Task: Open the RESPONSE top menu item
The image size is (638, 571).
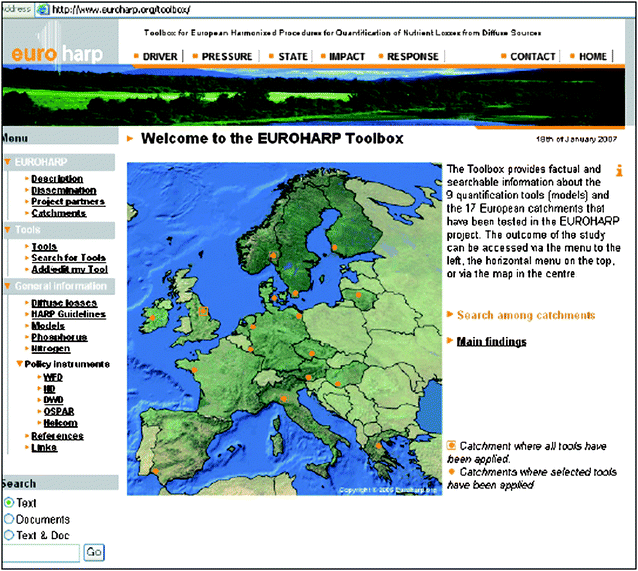Action: pyautogui.click(x=413, y=57)
